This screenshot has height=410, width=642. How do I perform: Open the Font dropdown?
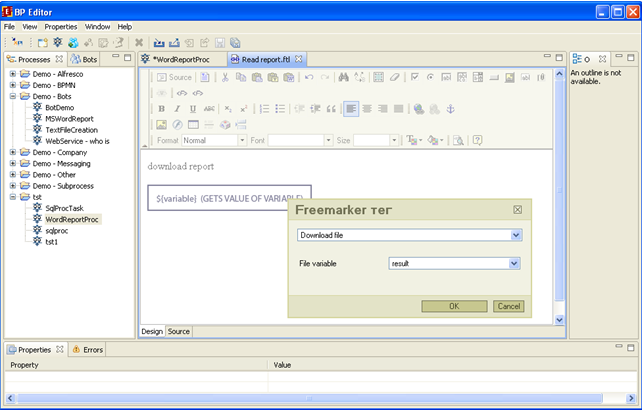(300, 140)
